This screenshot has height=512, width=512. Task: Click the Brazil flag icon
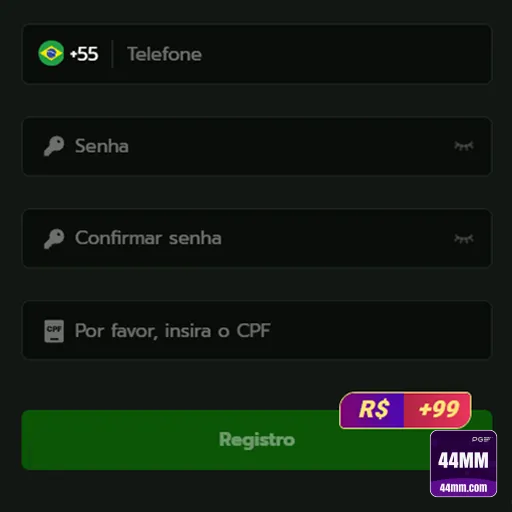(51, 53)
